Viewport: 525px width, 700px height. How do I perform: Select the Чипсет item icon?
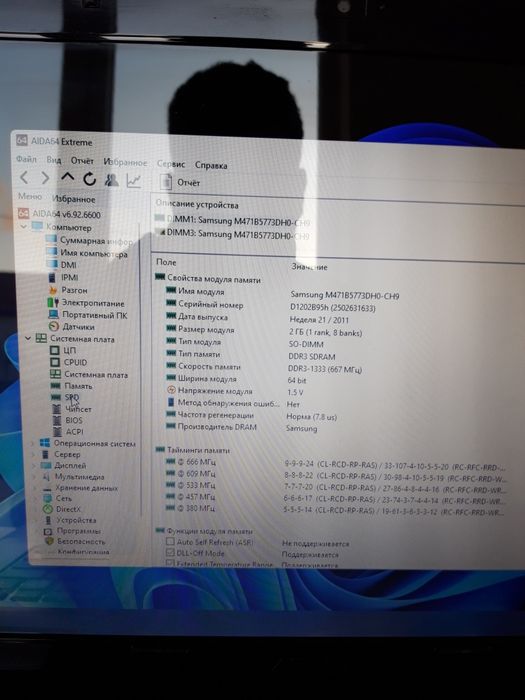coord(57,409)
